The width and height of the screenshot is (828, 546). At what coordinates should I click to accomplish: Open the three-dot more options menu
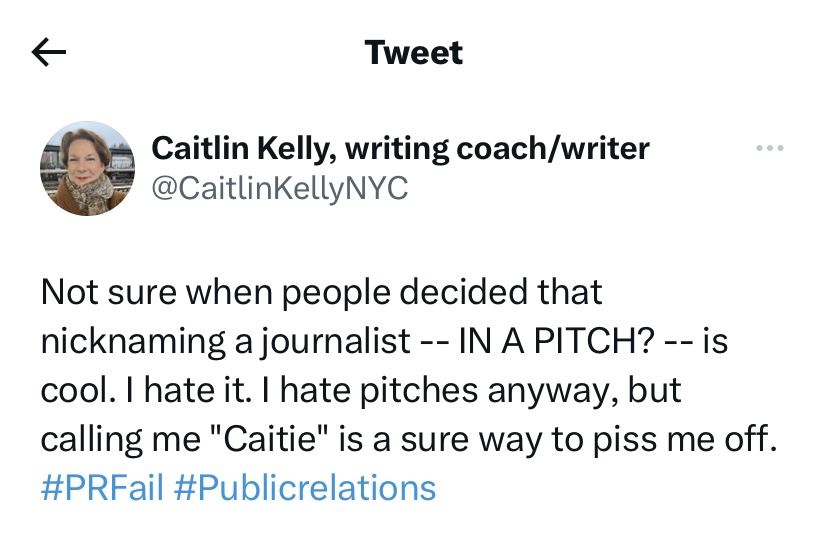pyautogui.click(x=770, y=149)
